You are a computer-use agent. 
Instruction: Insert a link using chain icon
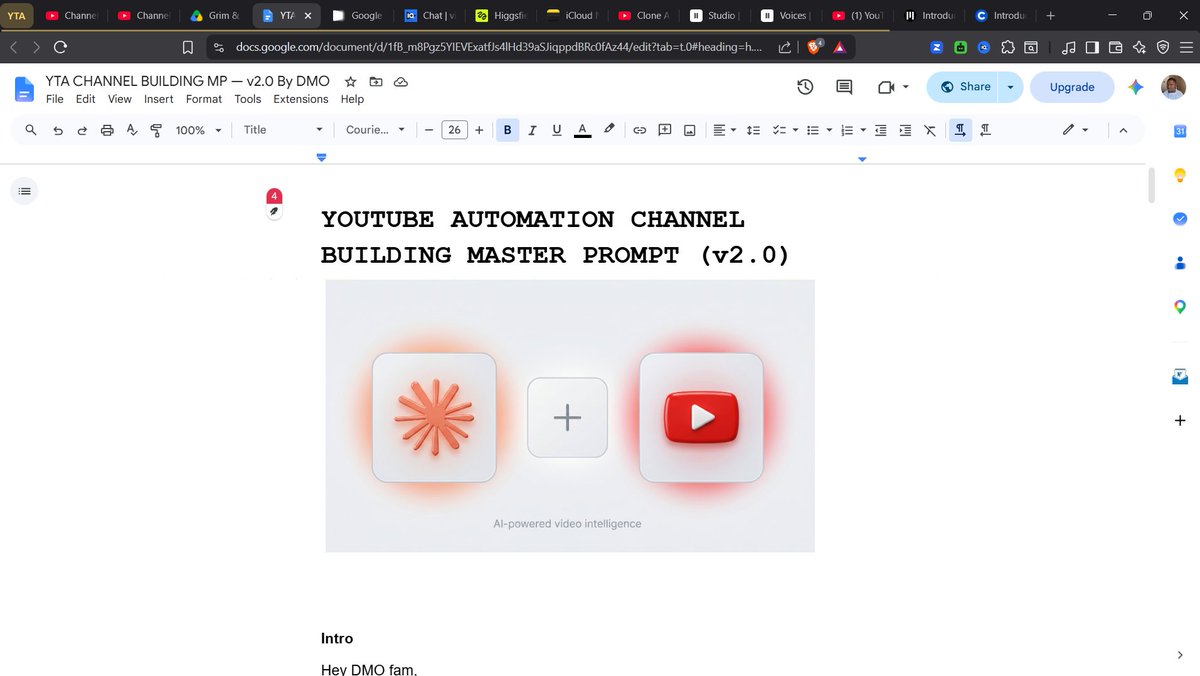(x=639, y=130)
